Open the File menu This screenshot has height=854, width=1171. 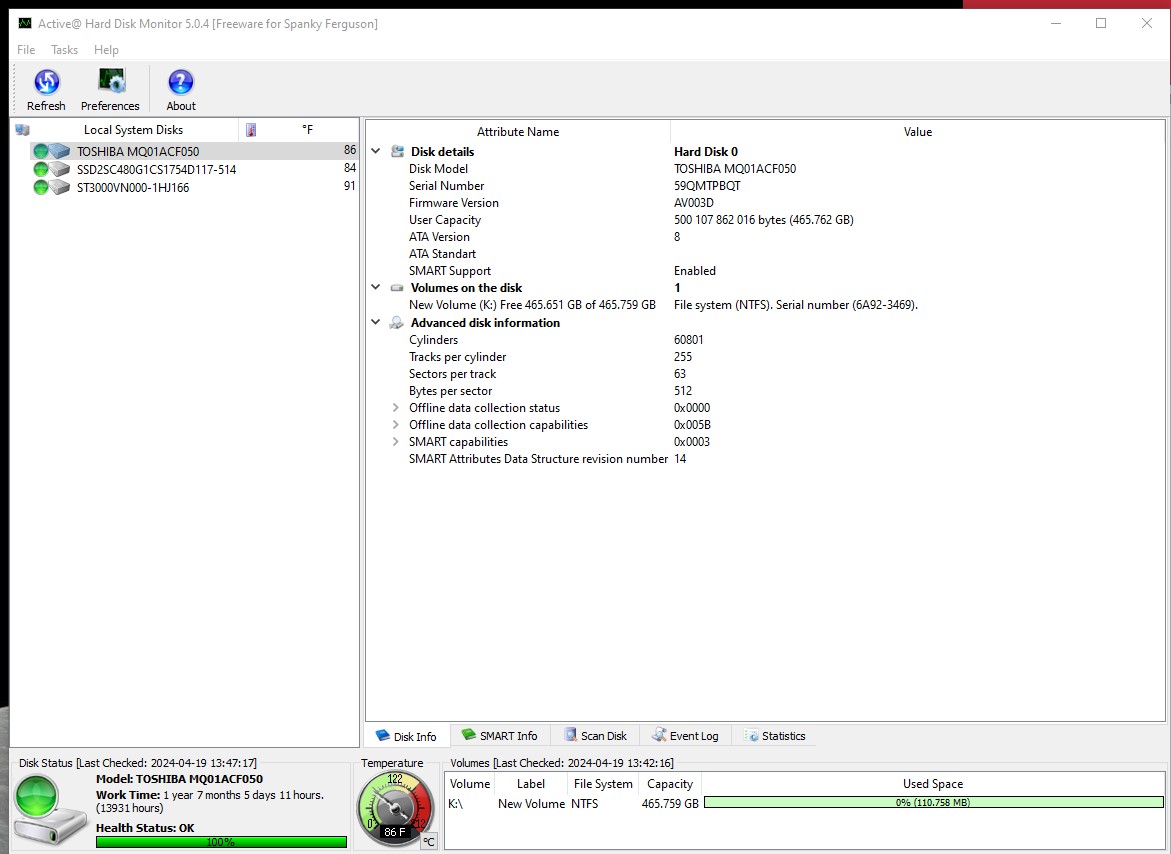[x=26, y=50]
